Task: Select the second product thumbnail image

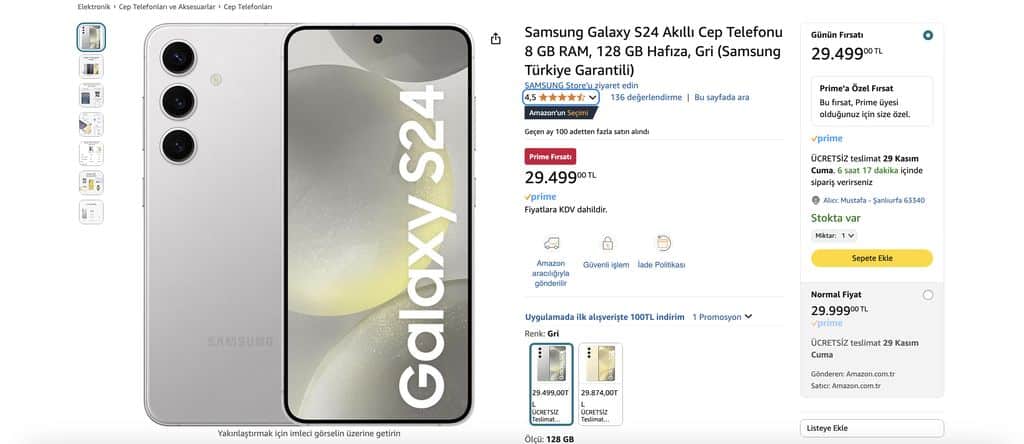Action: [91, 66]
